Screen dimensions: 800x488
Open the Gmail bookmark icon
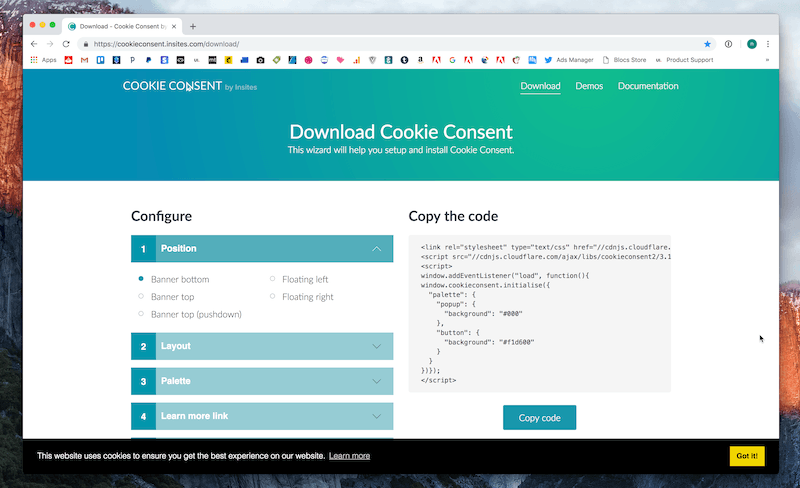click(x=84, y=60)
